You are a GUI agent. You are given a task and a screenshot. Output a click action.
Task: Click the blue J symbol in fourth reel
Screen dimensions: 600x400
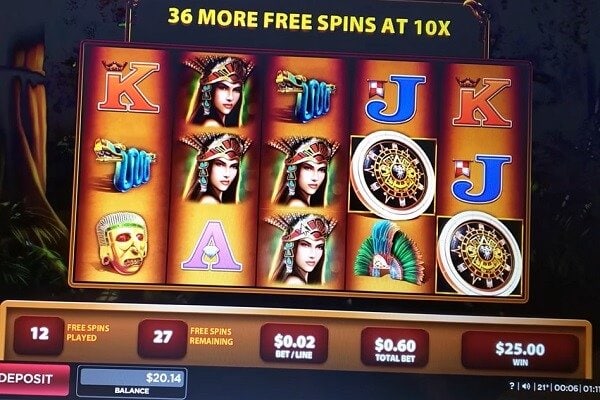point(396,98)
